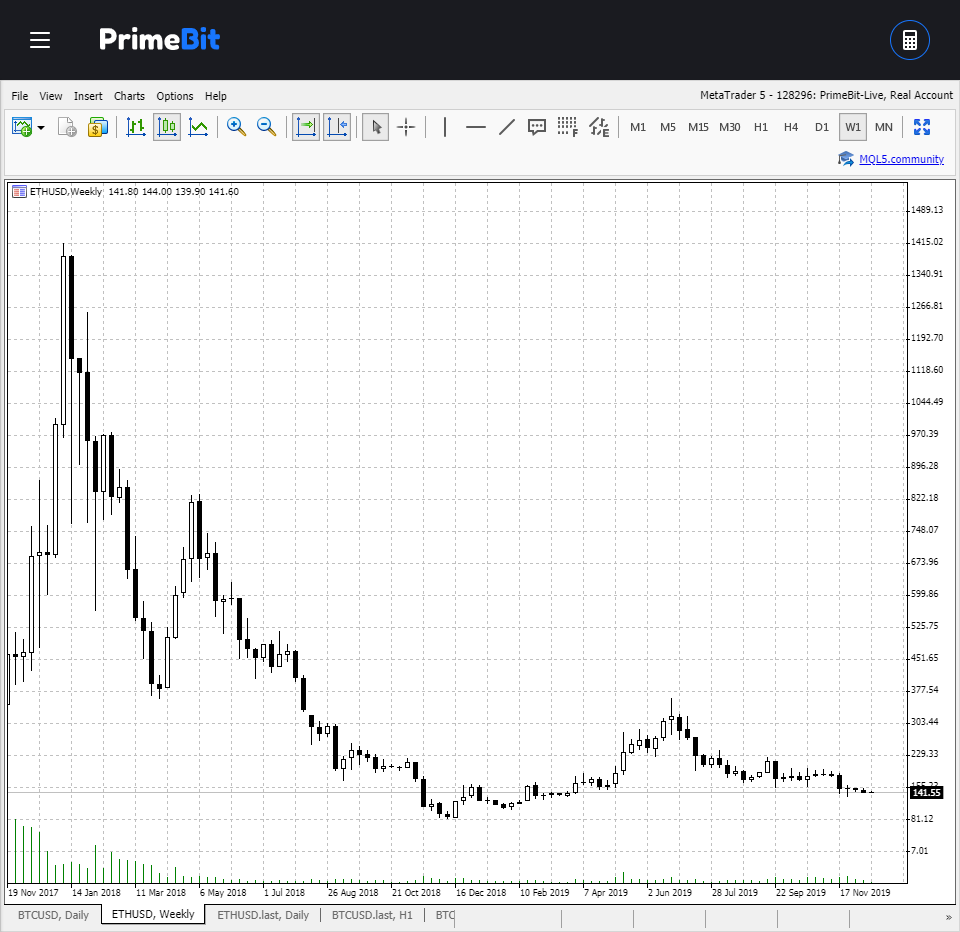
Task: Expand hidden chart tabs with the chevron
Action: (949, 915)
